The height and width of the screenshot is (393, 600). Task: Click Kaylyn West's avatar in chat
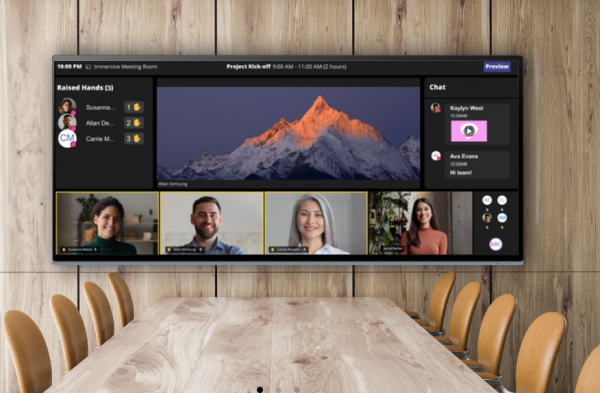tap(435, 108)
